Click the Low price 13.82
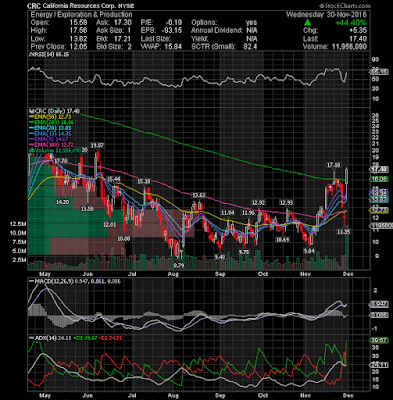The image size is (393, 400). [79, 39]
